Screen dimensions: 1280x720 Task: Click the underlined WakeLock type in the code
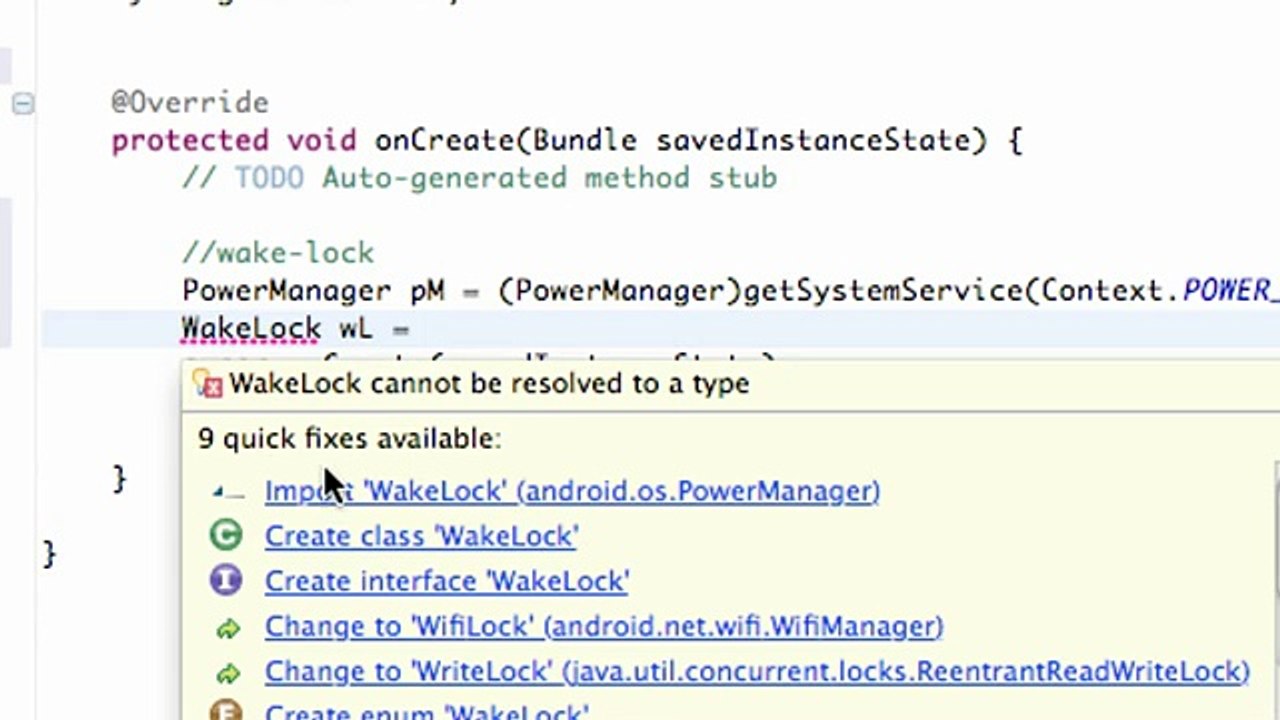click(x=251, y=328)
